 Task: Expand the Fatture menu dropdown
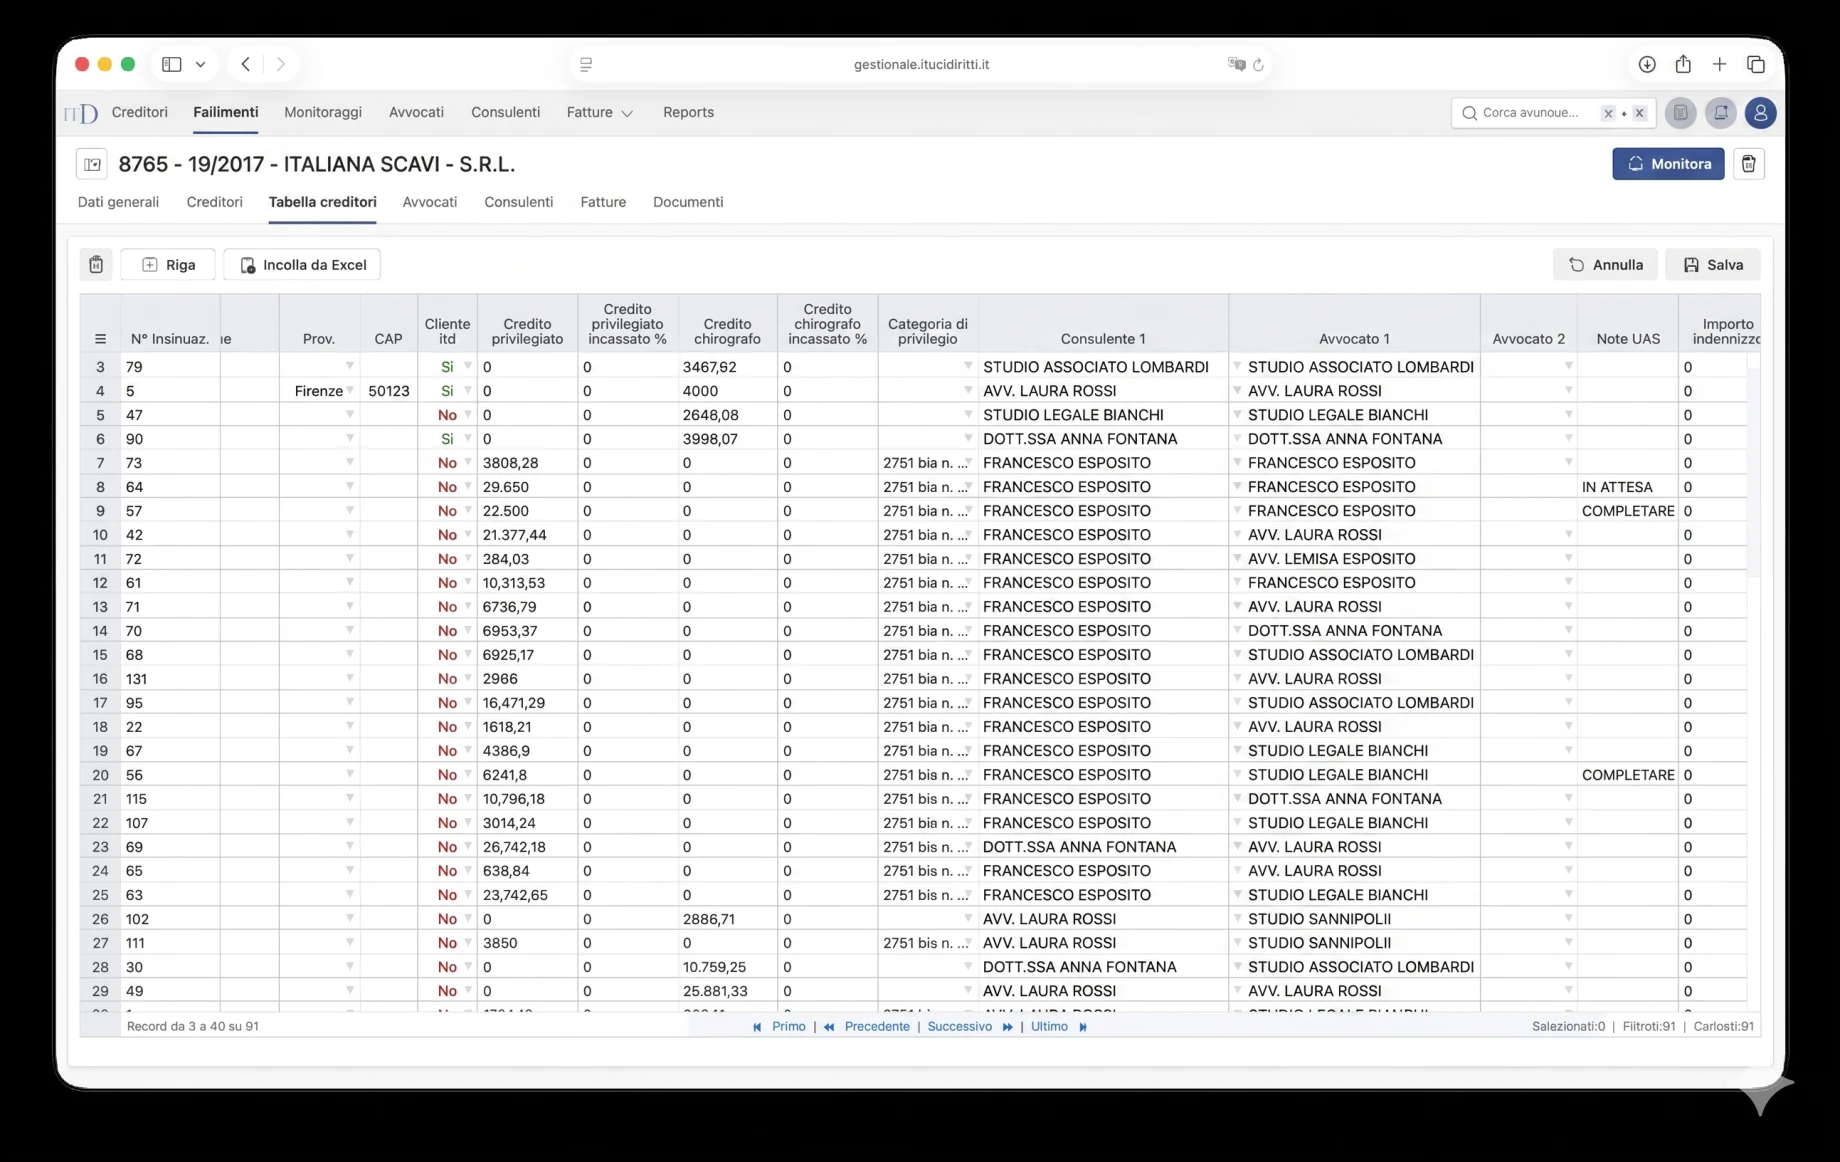coord(599,113)
